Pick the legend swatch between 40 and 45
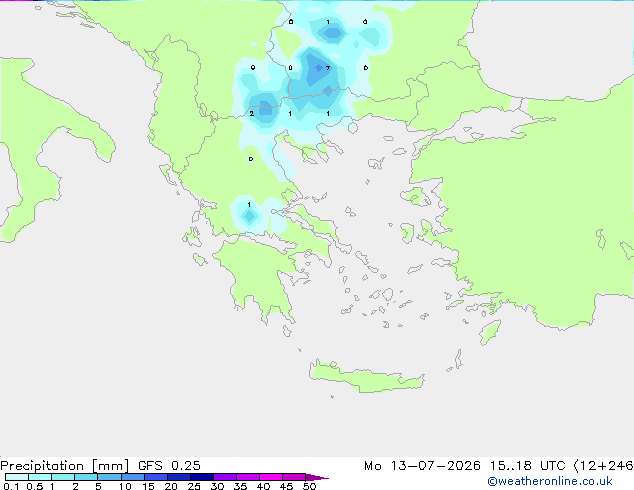This screenshot has width=634, height=490. 271,477
